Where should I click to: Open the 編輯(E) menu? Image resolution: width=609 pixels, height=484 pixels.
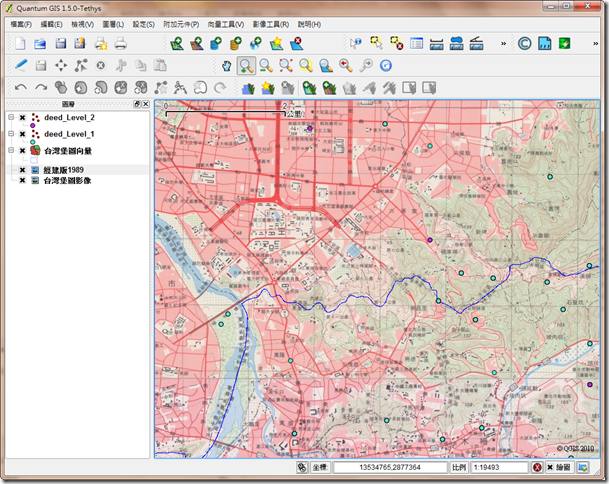point(51,24)
